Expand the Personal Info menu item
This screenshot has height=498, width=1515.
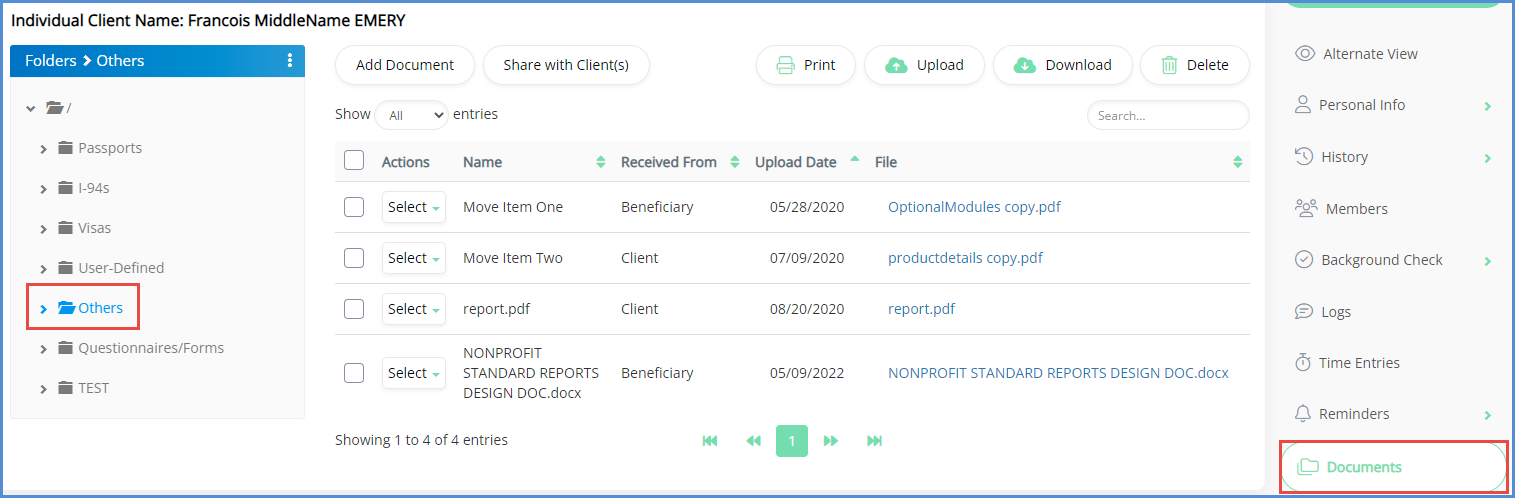1364,105
